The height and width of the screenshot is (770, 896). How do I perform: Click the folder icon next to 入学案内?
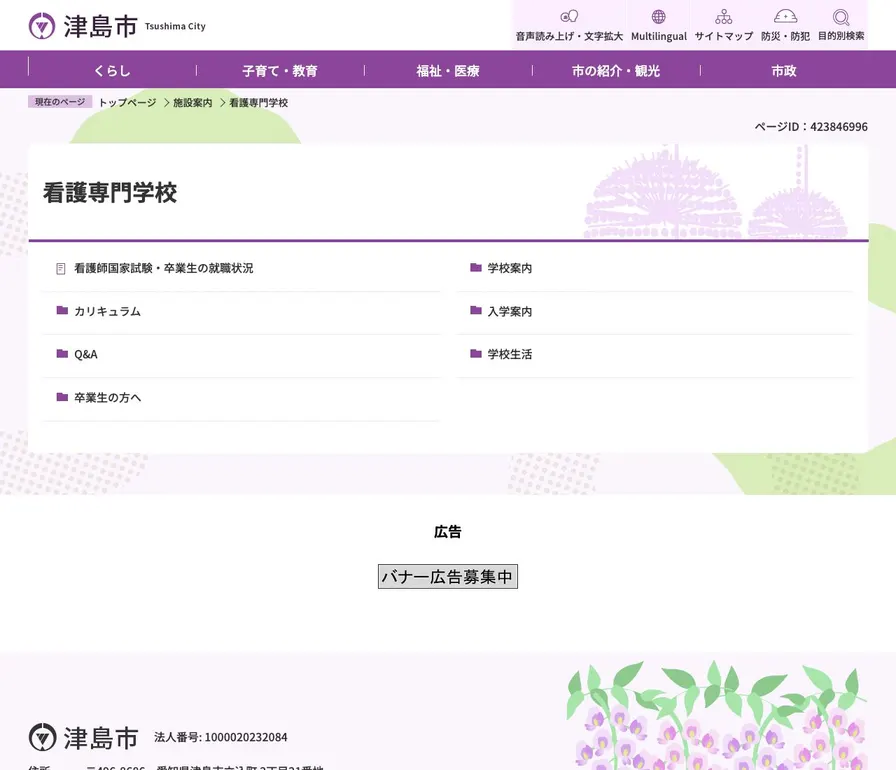point(476,310)
